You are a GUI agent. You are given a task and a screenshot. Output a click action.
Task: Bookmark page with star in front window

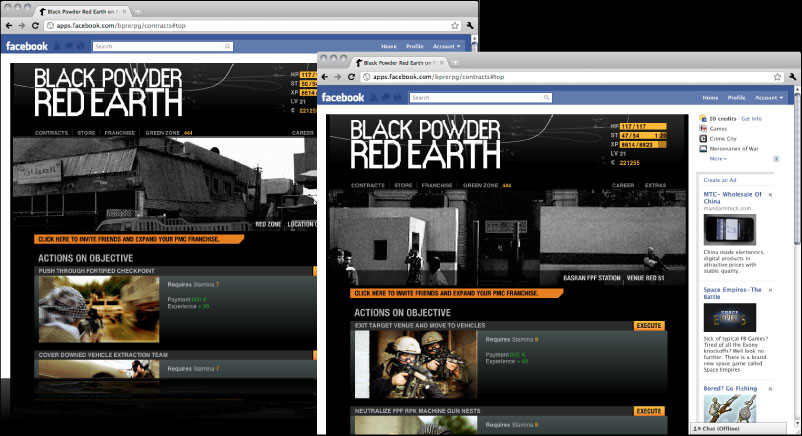[x=777, y=77]
